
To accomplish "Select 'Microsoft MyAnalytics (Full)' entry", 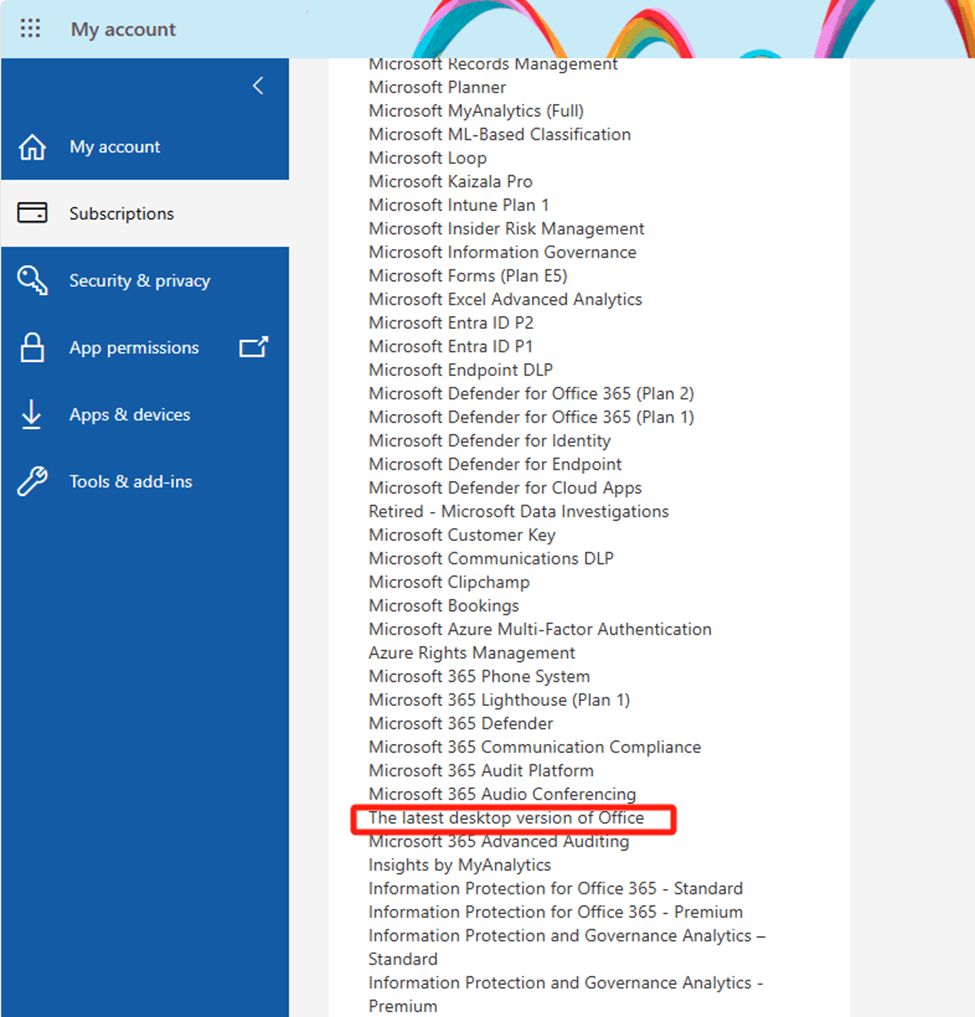I will coord(476,111).
